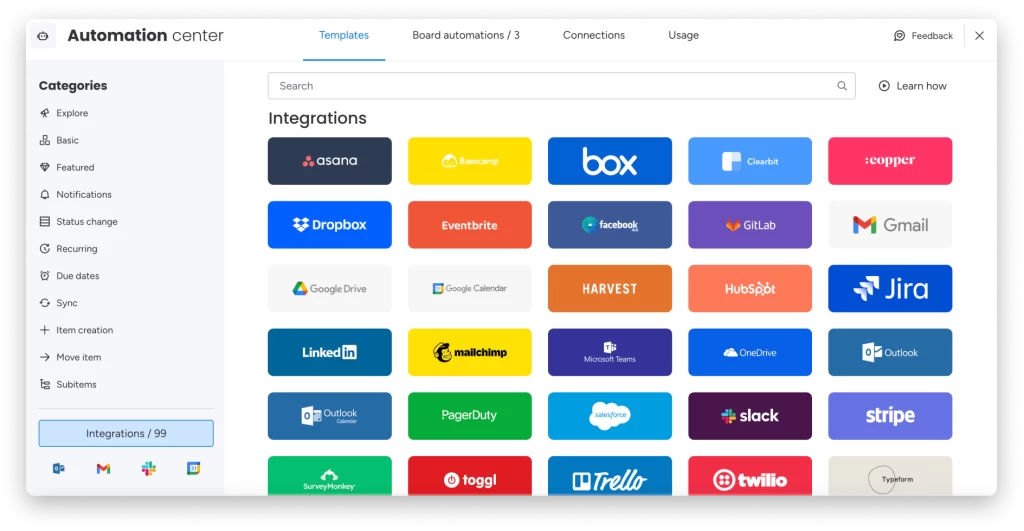The image size is (1024, 531).
Task: Choose the Slack integration card
Action: pyautogui.click(x=750, y=416)
